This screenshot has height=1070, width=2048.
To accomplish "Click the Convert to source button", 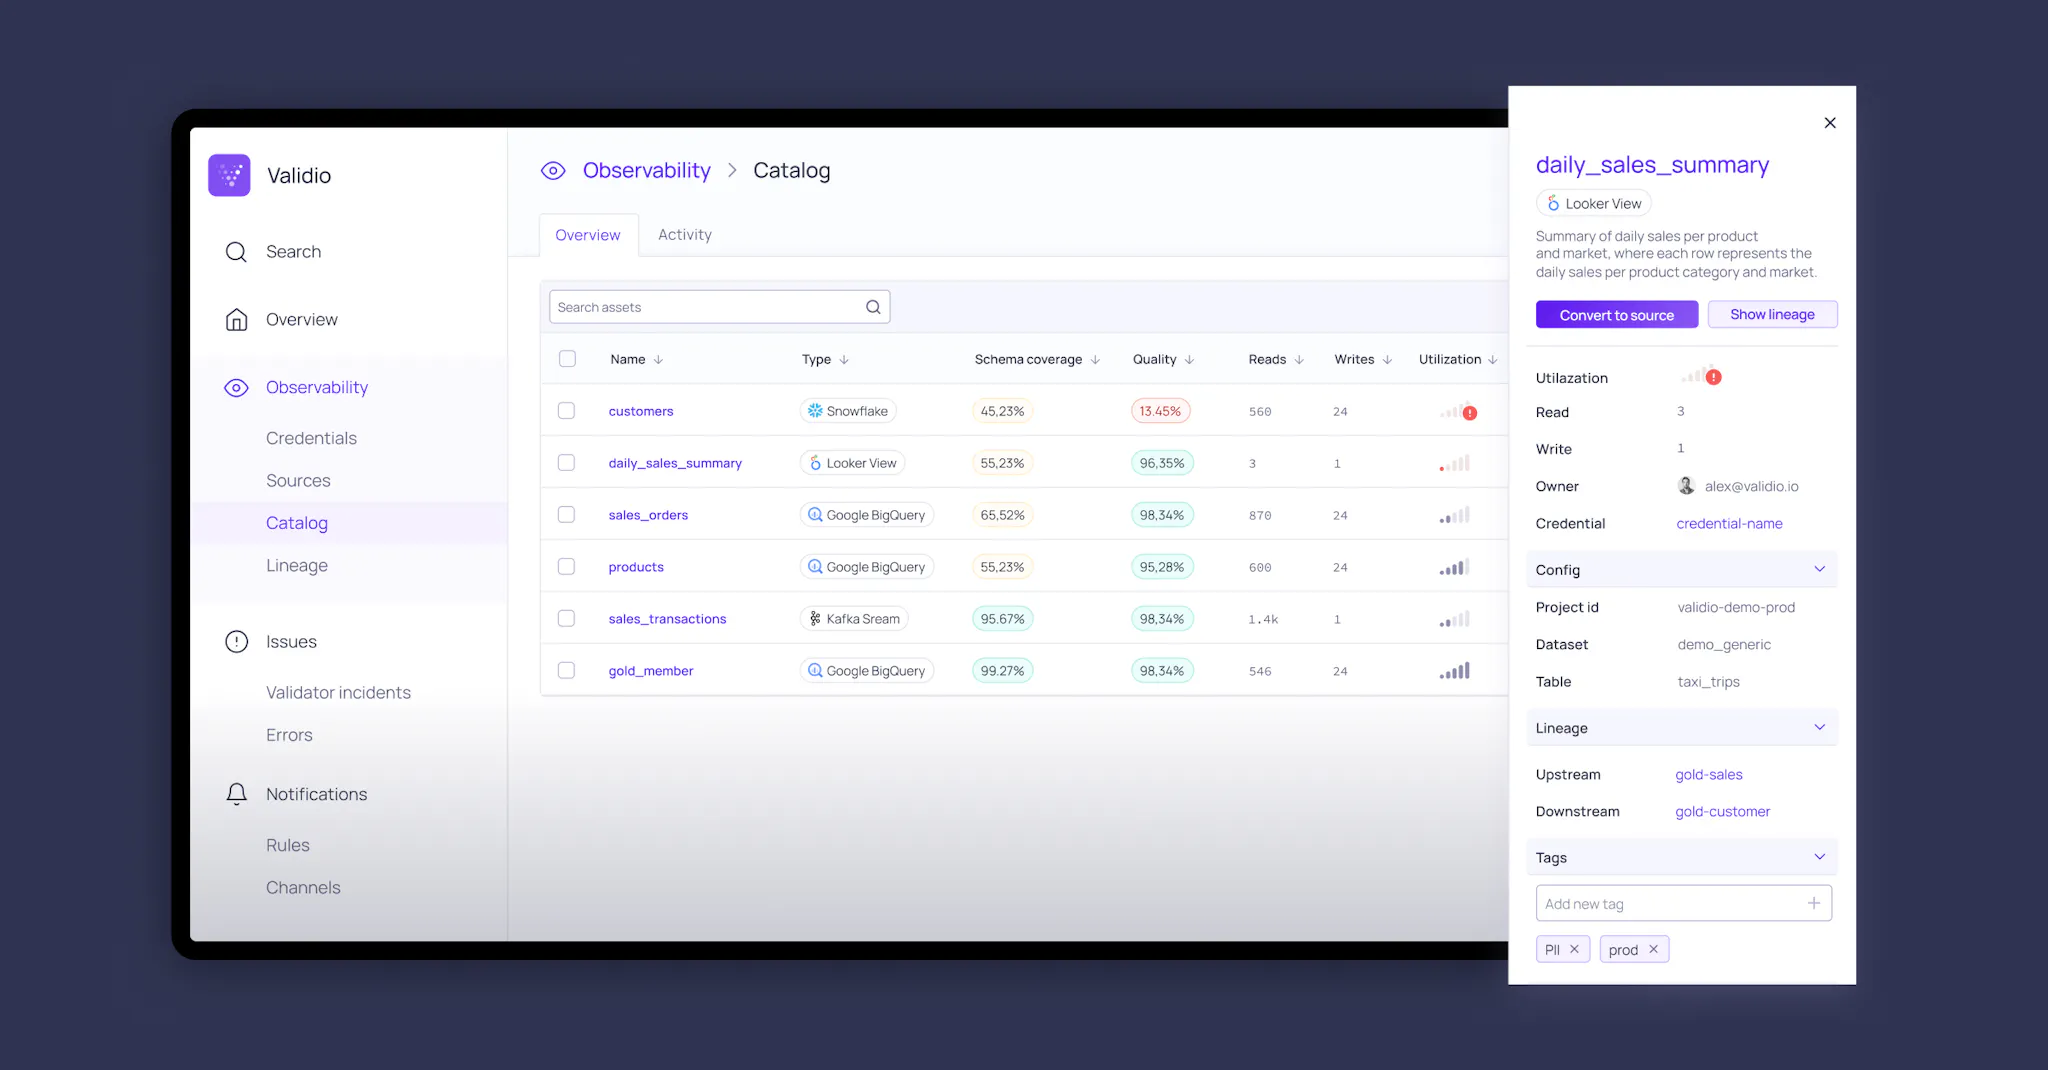I will (x=1617, y=315).
